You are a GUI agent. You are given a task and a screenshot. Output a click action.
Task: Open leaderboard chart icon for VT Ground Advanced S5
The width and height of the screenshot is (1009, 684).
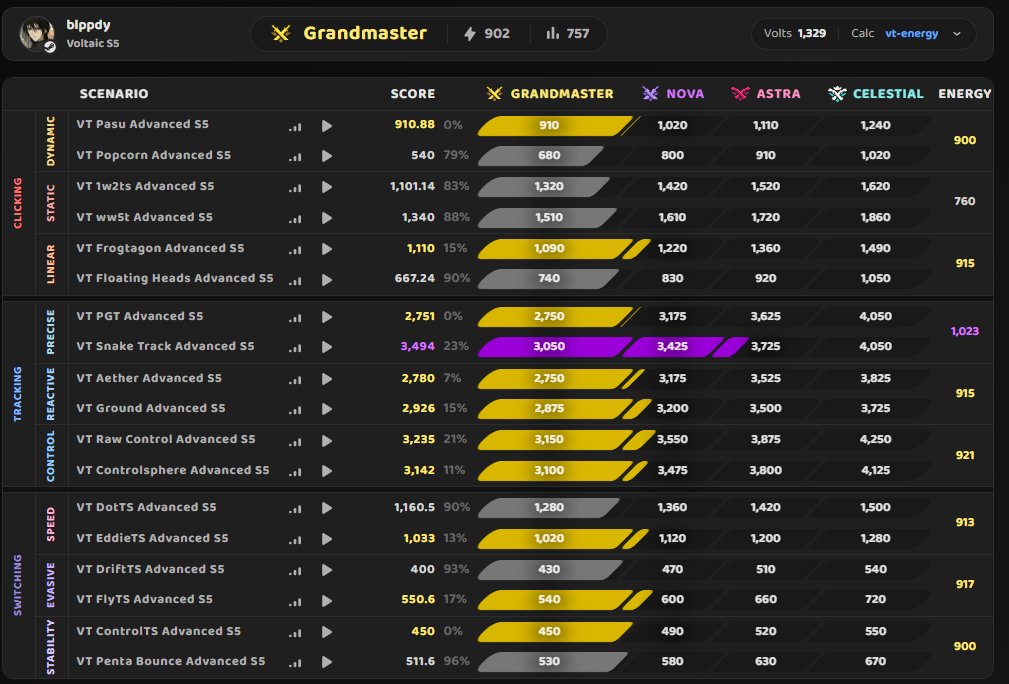click(295, 410)
